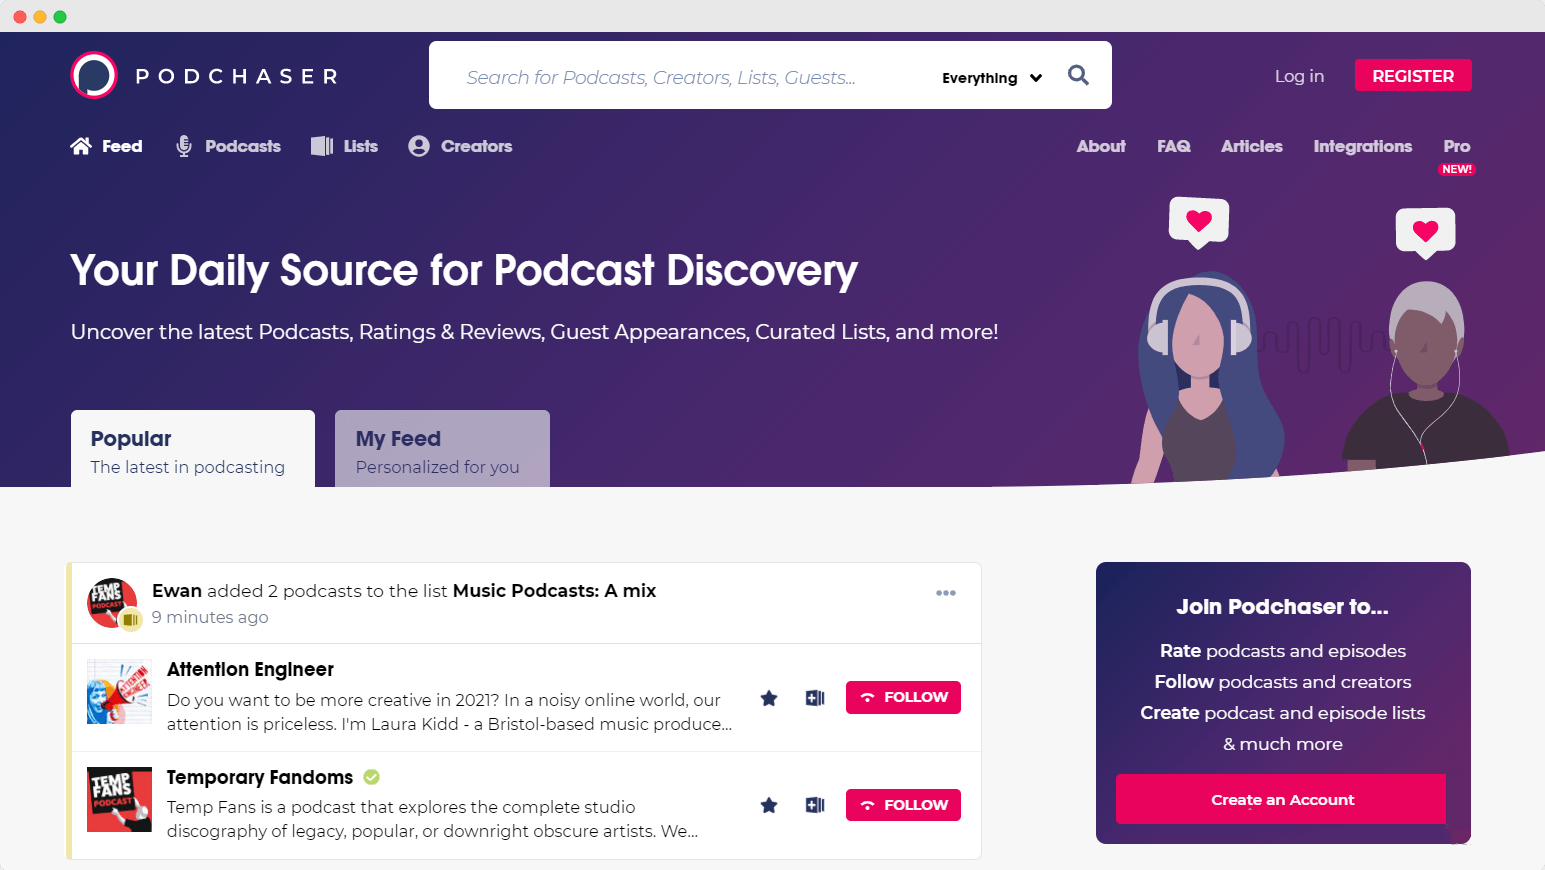Switch to the Popular tab
The height and width of the screenshot is (870, 1545).
point(193,449)
